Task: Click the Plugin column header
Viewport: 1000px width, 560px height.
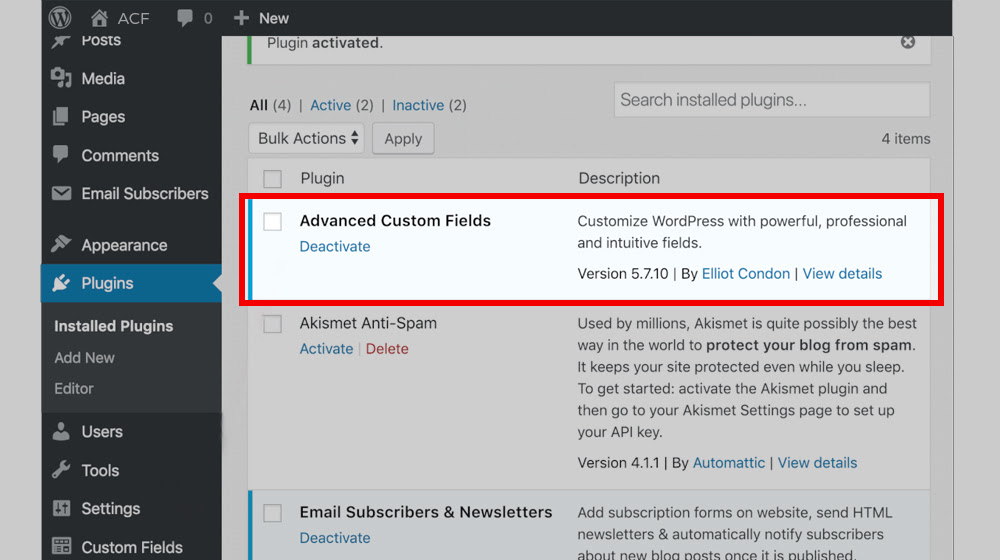Action: coord(322,178)
